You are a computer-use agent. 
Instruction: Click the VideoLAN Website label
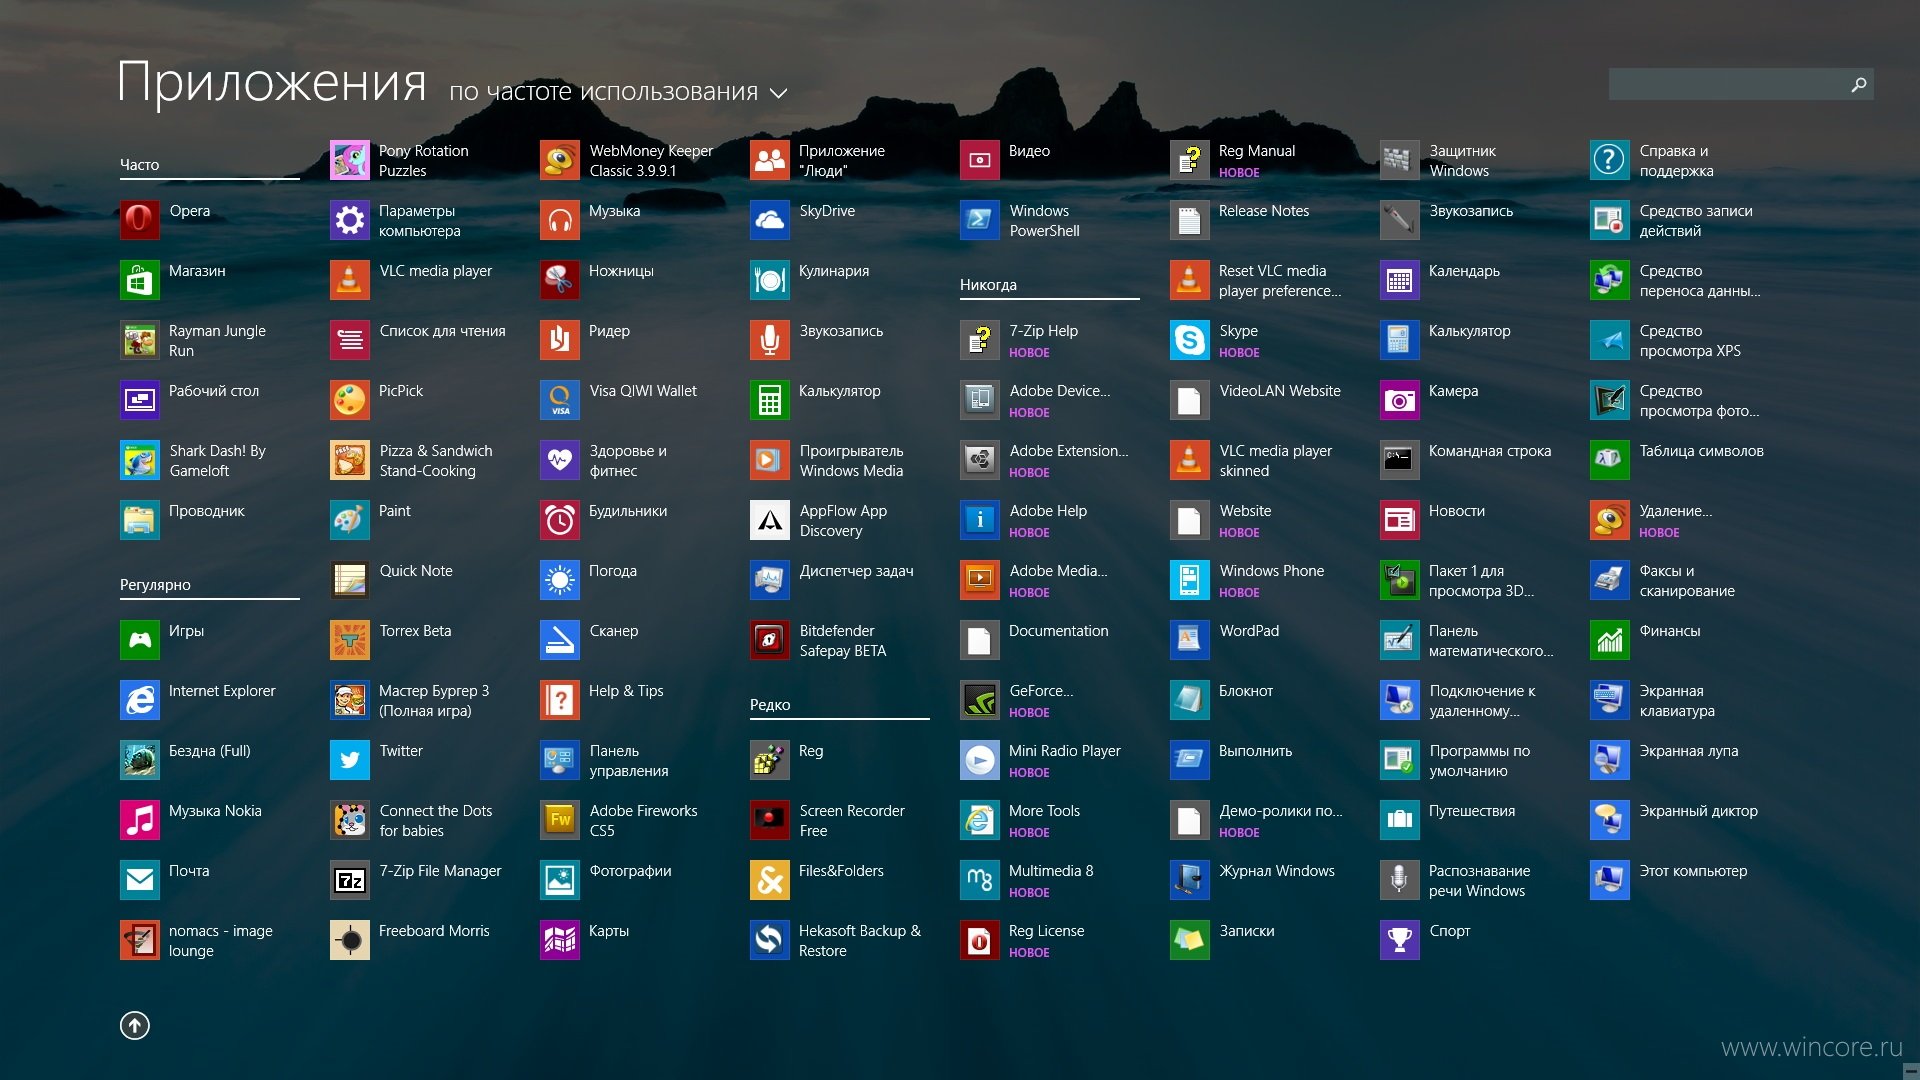pos(1280,391)
